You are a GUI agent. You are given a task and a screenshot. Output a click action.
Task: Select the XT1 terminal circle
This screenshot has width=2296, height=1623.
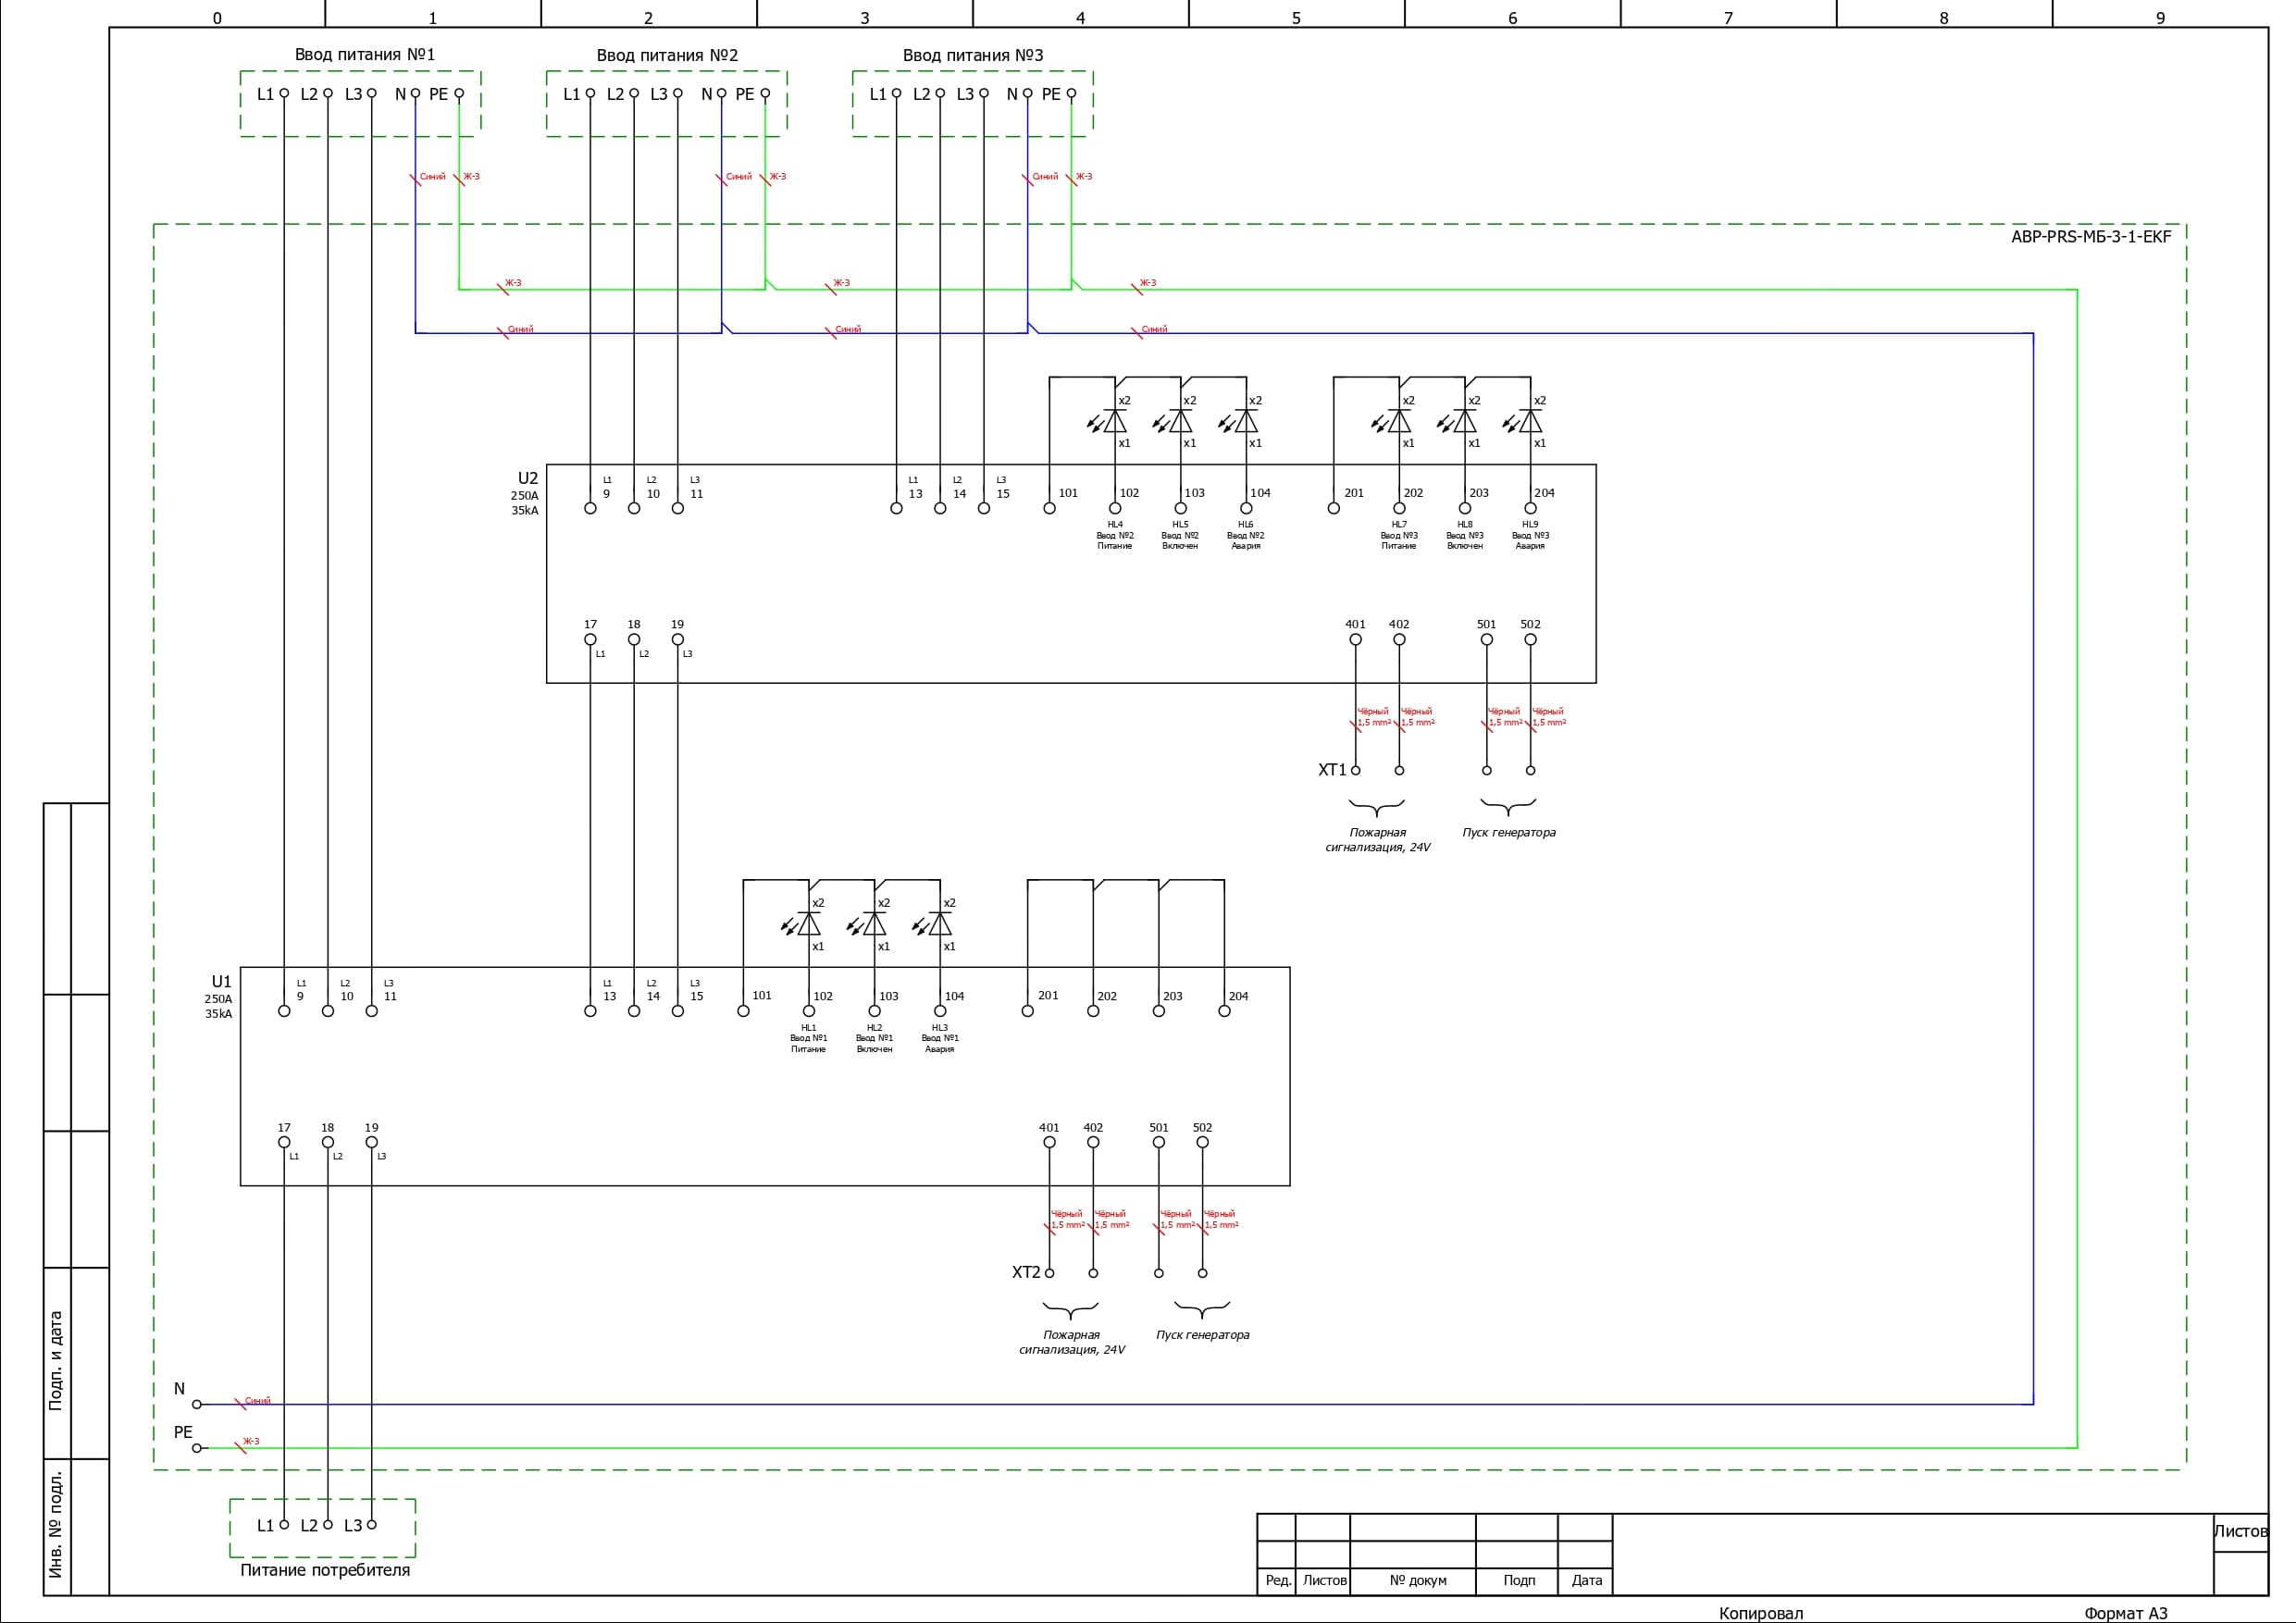[x=1355, y=770]
